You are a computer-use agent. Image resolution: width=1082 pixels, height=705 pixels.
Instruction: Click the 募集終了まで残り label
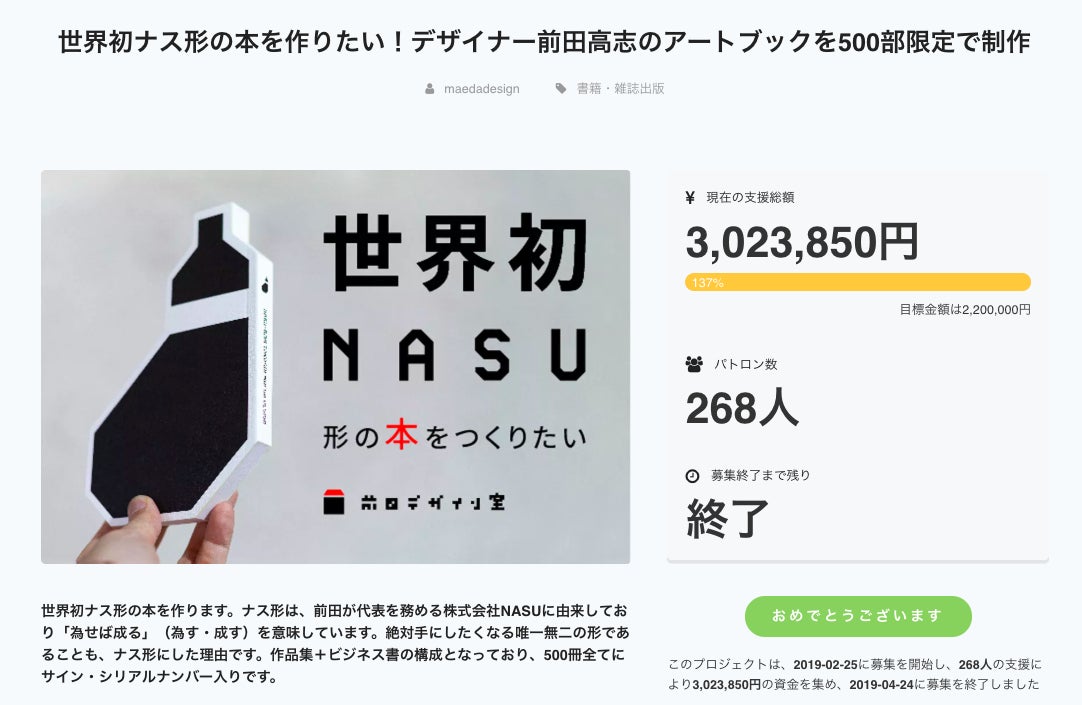(760, 476)
